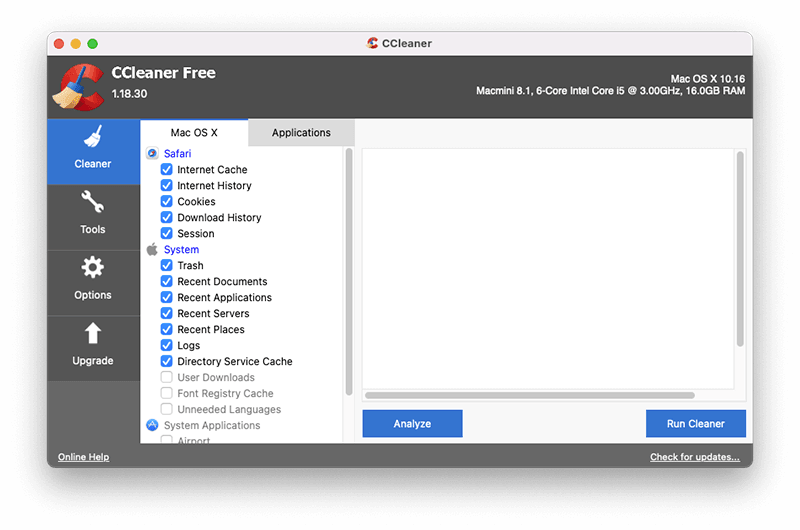Disable the Cookies checkbox

[x=166, y=201]
